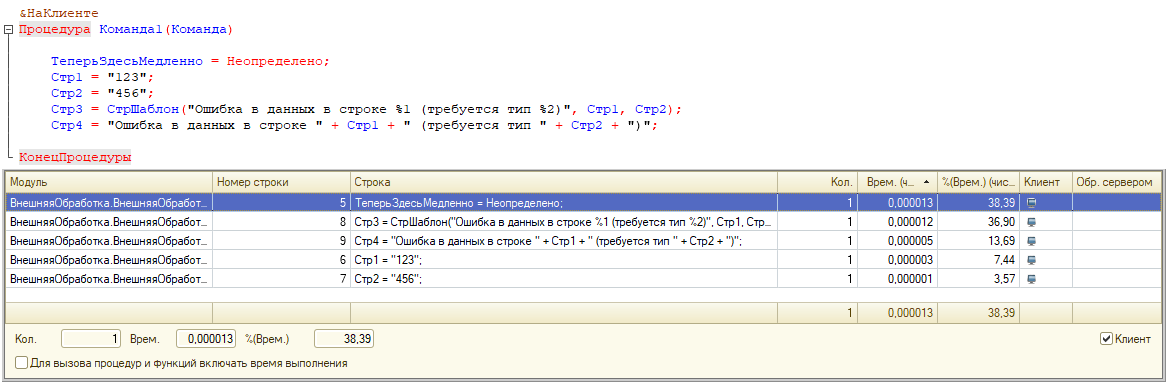Image resolution: width=1169 pixels, height=386 pixels.
Task: Click line number cell 7
Action: click(281, 279)
